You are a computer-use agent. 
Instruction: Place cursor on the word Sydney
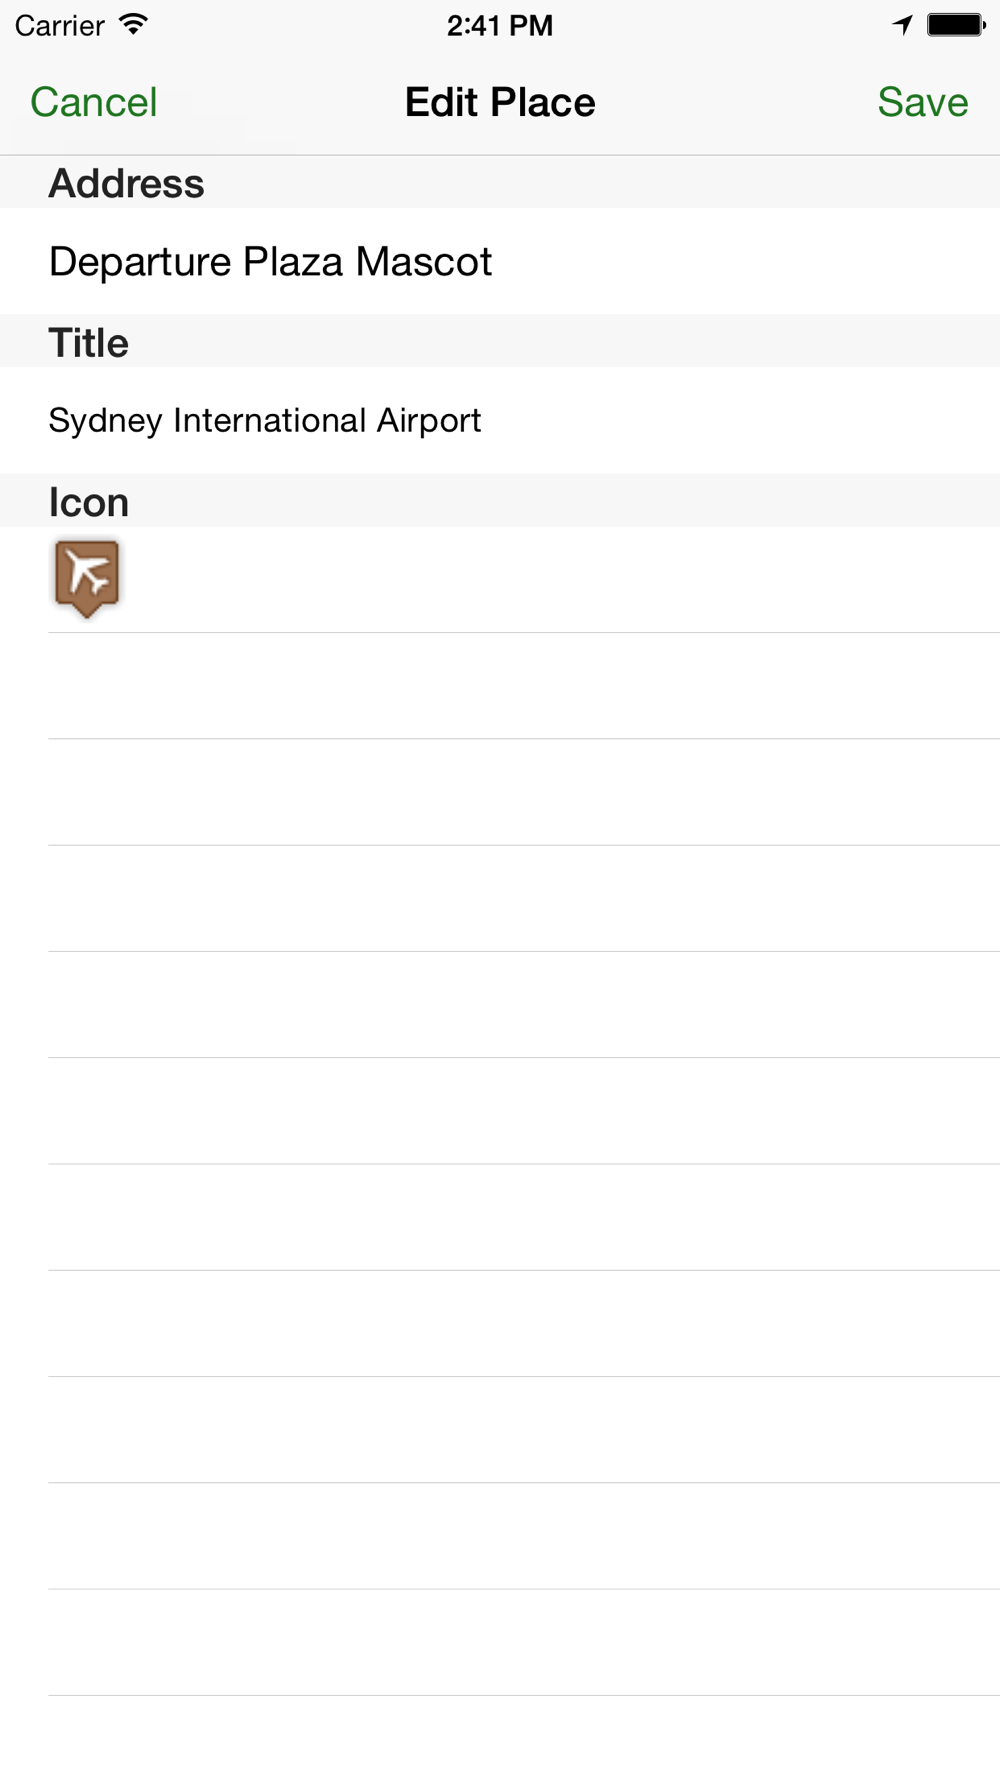click(x=106, y=421)
